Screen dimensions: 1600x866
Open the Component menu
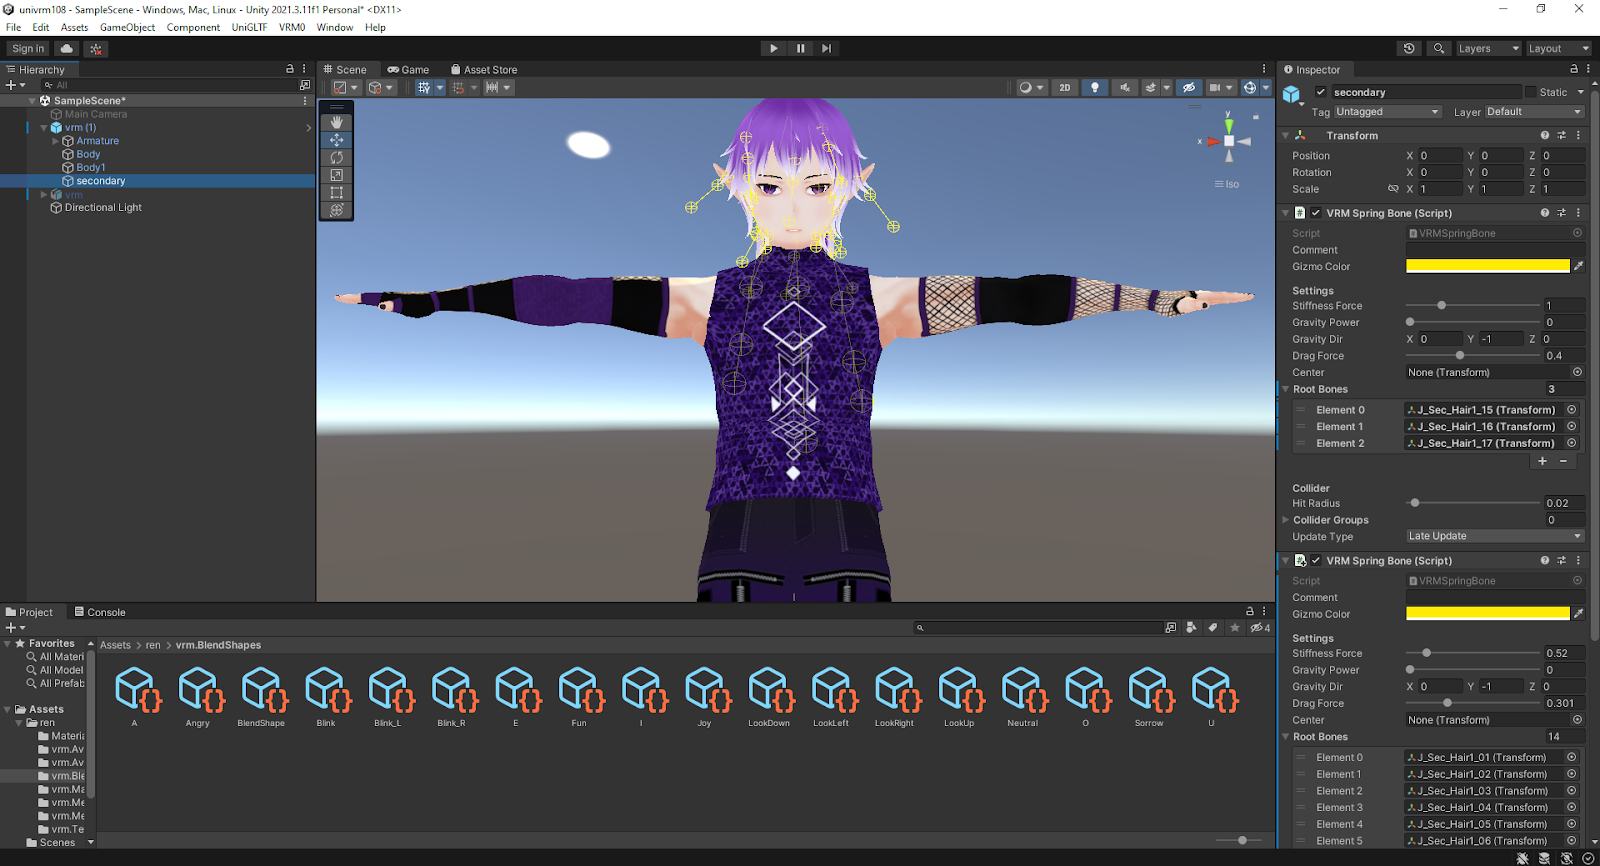click(193, 27)
